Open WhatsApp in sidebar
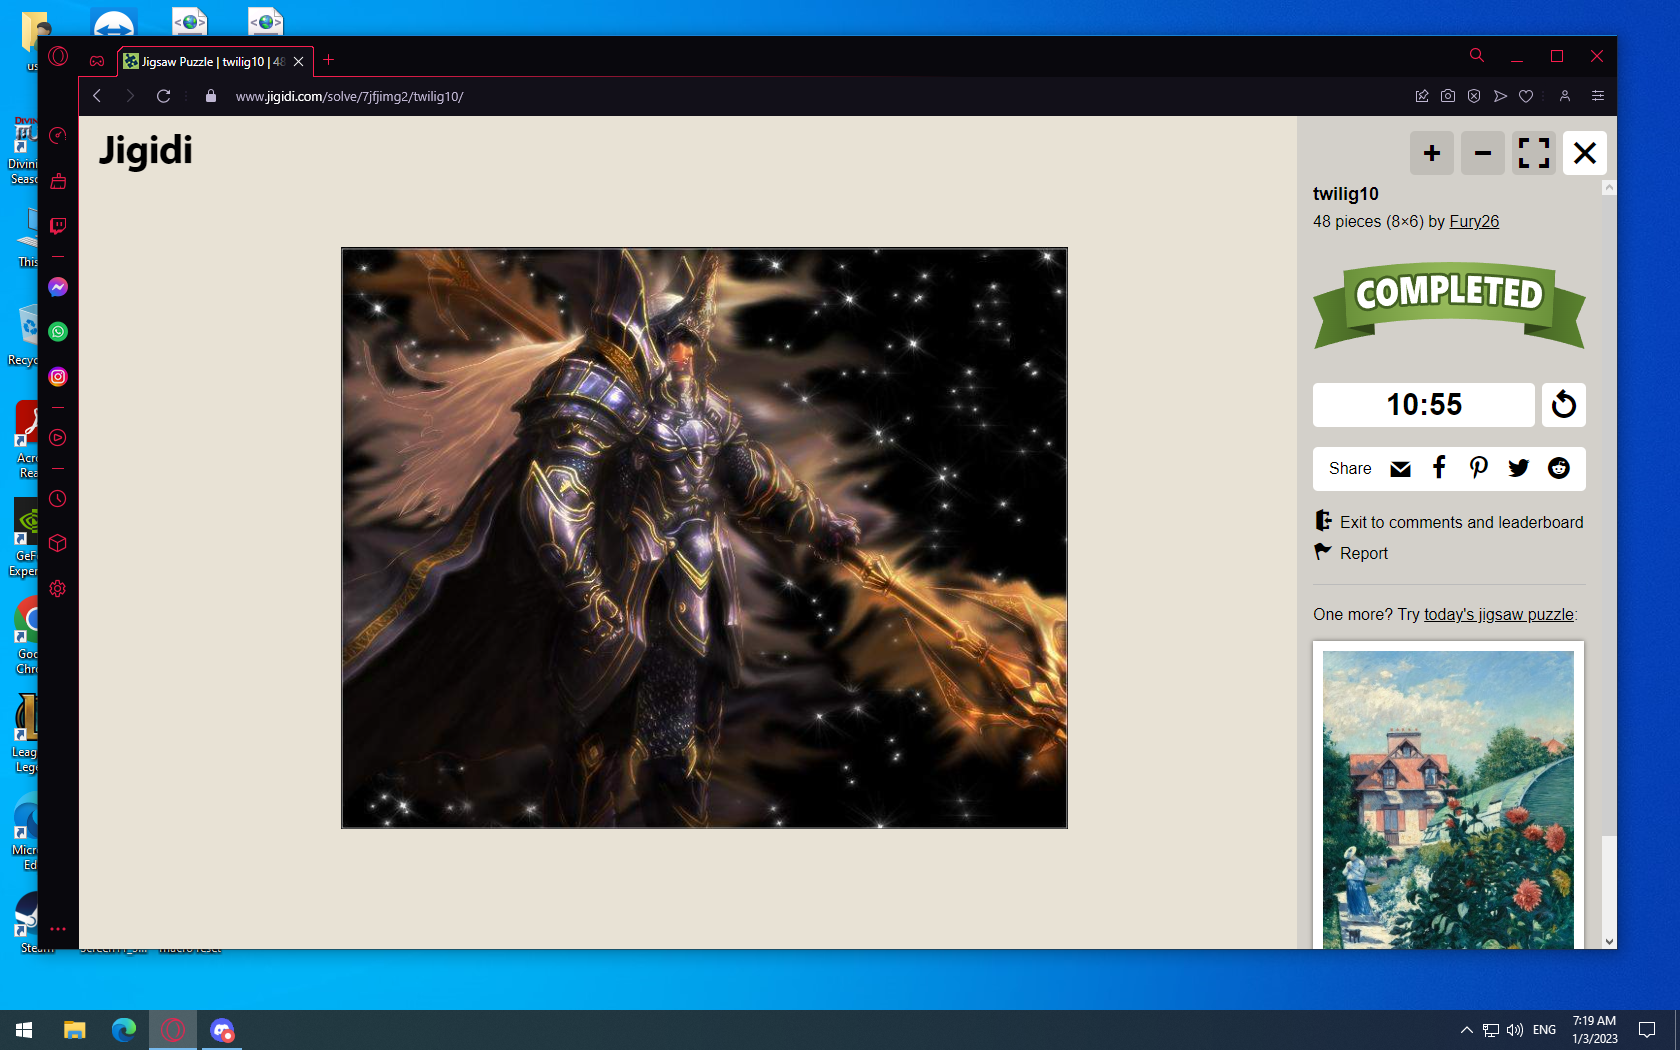The image size is (1680, 1050). [58, 332]
